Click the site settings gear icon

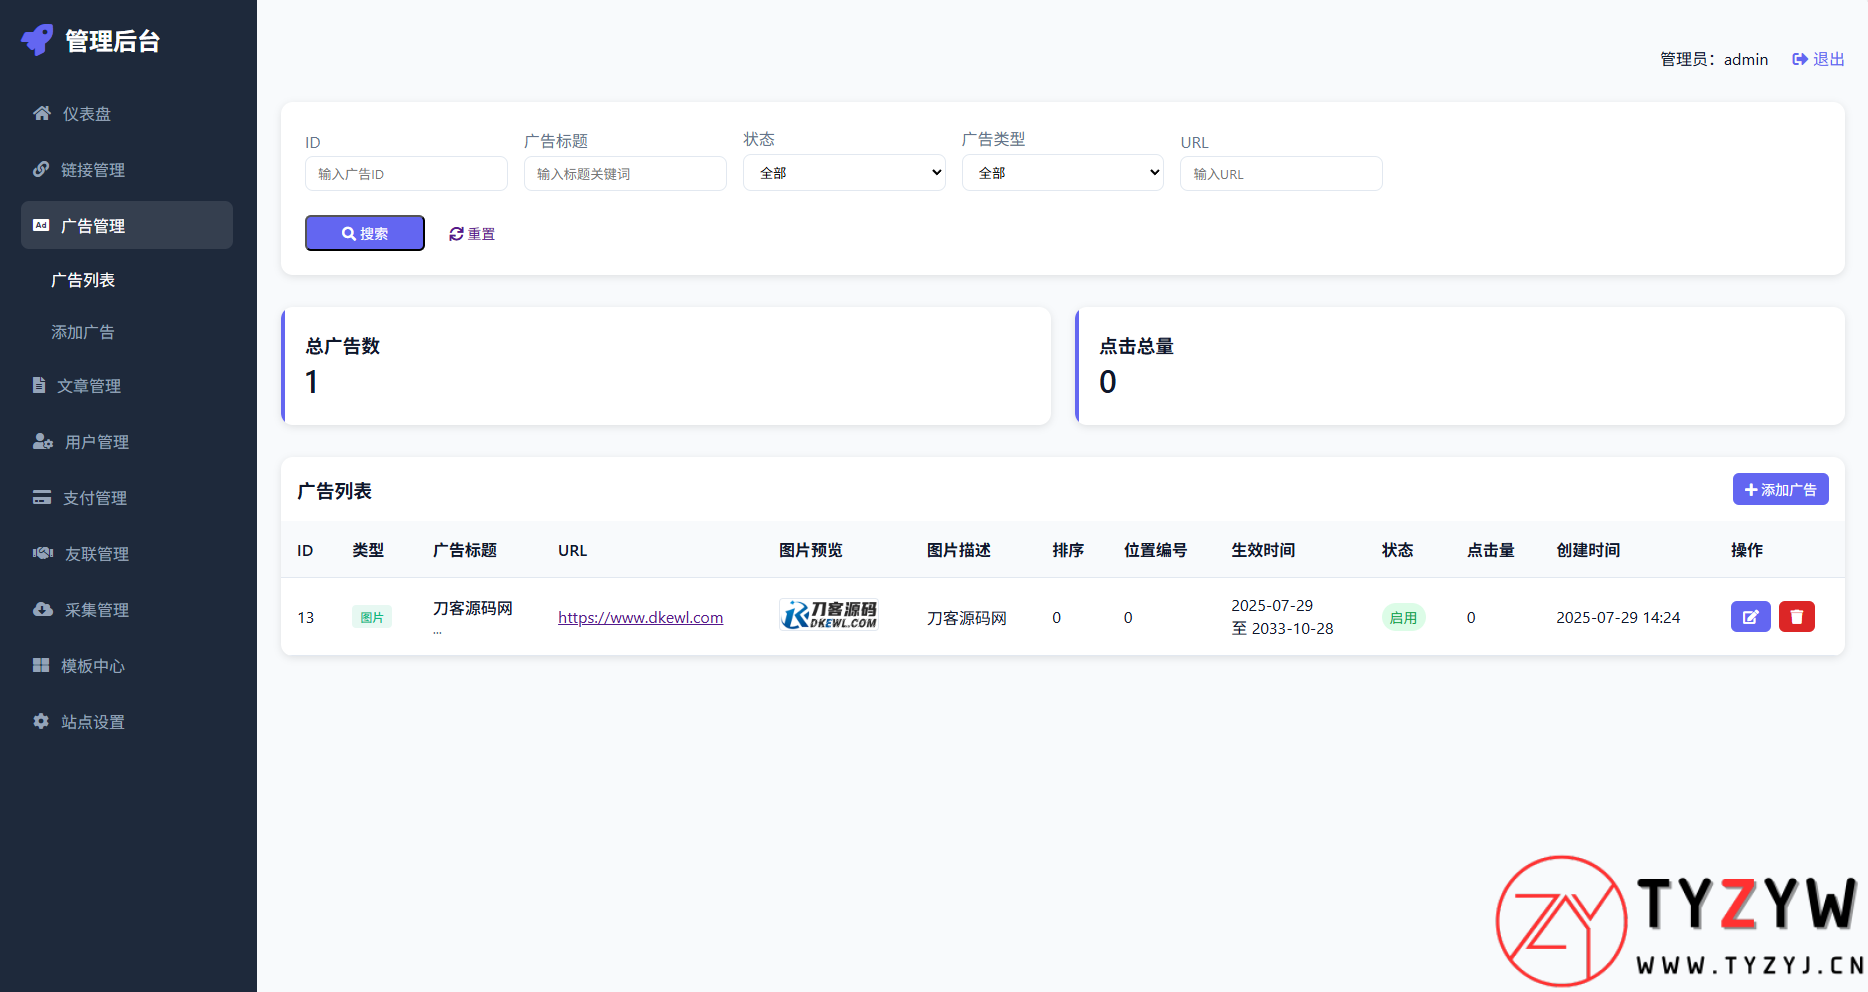click(x=41, y=721)
